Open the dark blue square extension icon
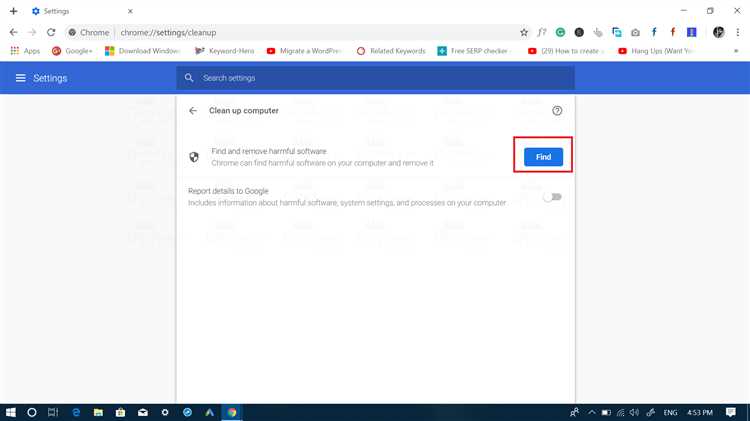The width and height of the screenshot is (750, 421). pyautogui.click(x=691, y=32)
